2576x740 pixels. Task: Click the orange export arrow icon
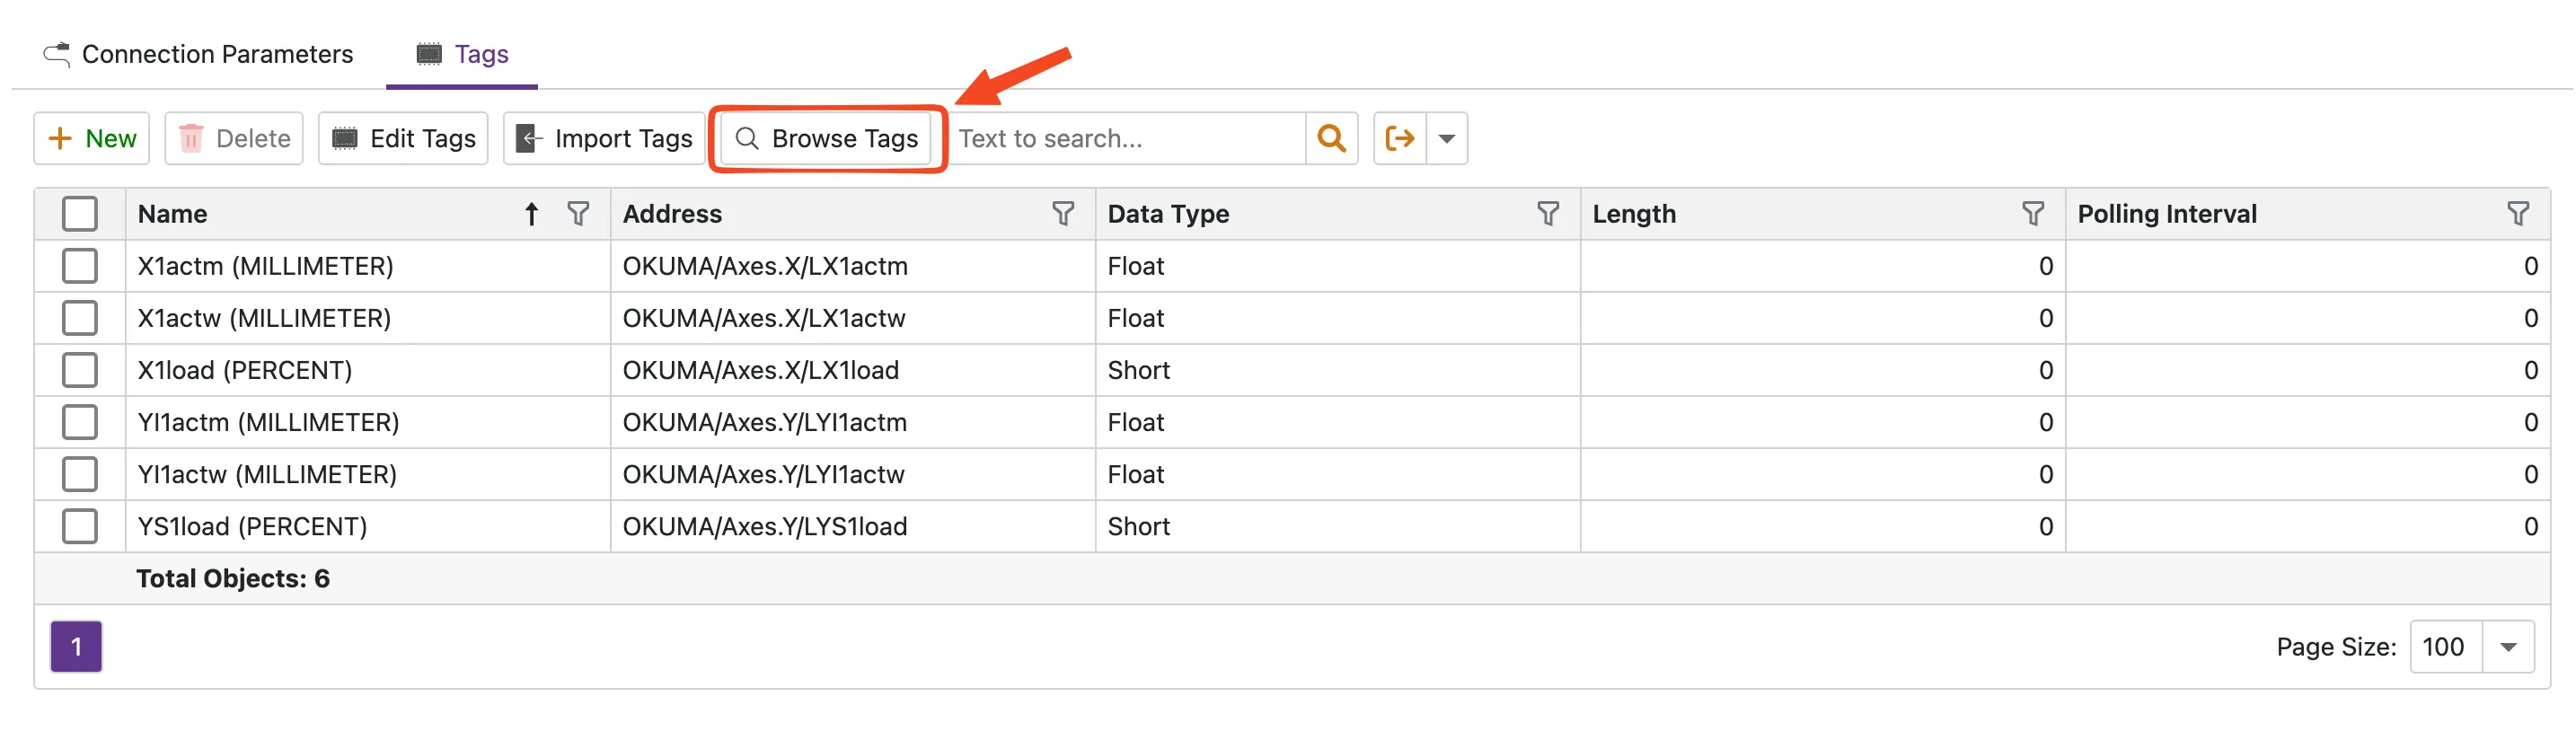1399,138
